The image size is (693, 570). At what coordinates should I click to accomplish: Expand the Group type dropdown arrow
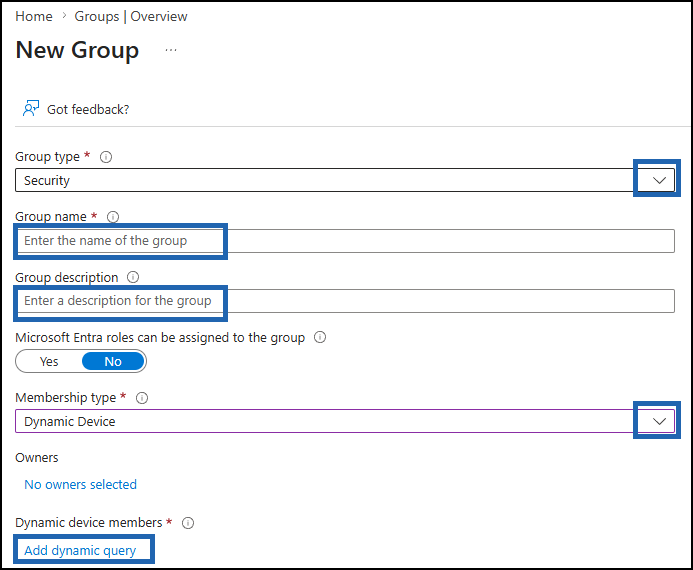tap(659, 180)
